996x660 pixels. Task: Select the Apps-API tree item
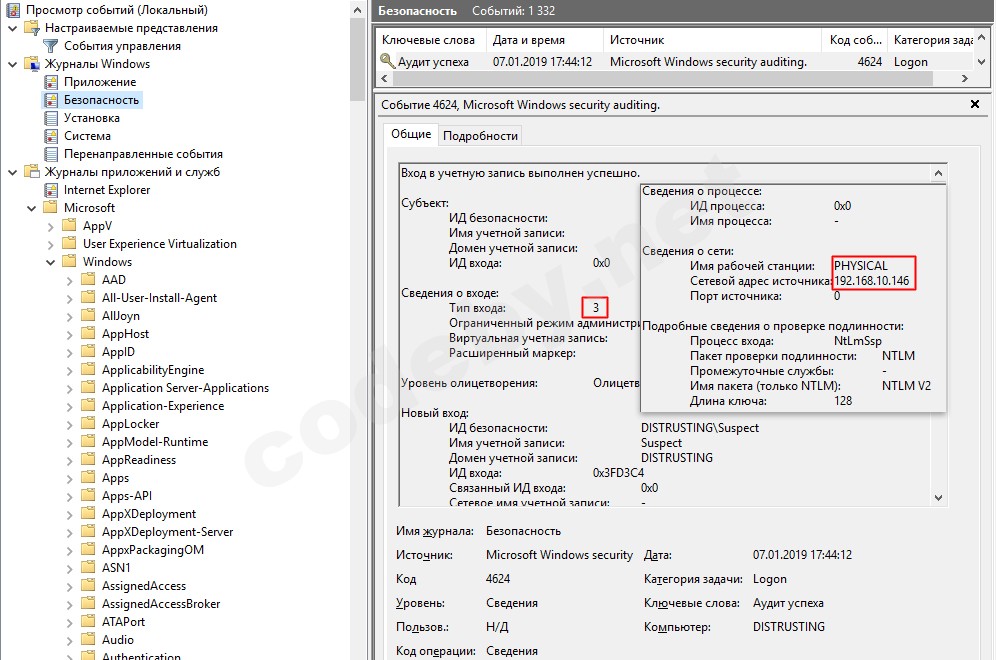point(127,495)
